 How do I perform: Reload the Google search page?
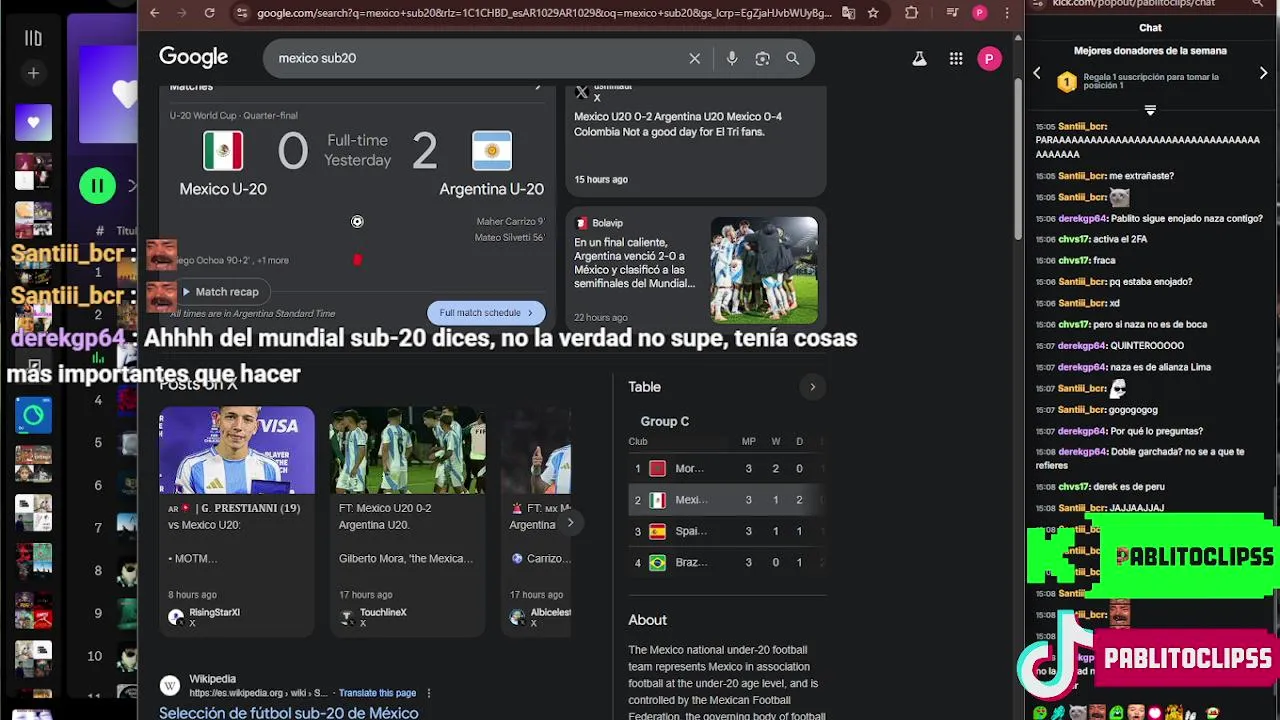209,13
